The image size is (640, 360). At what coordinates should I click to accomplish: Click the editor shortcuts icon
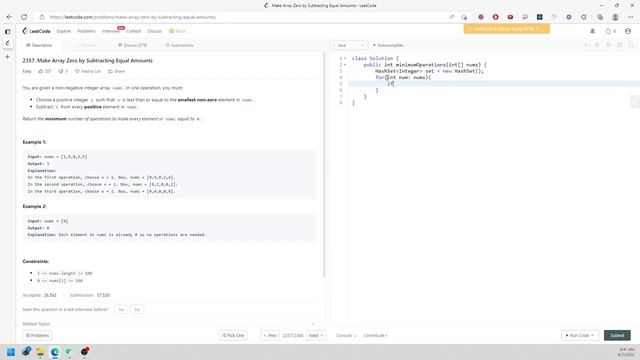(597, 45)
